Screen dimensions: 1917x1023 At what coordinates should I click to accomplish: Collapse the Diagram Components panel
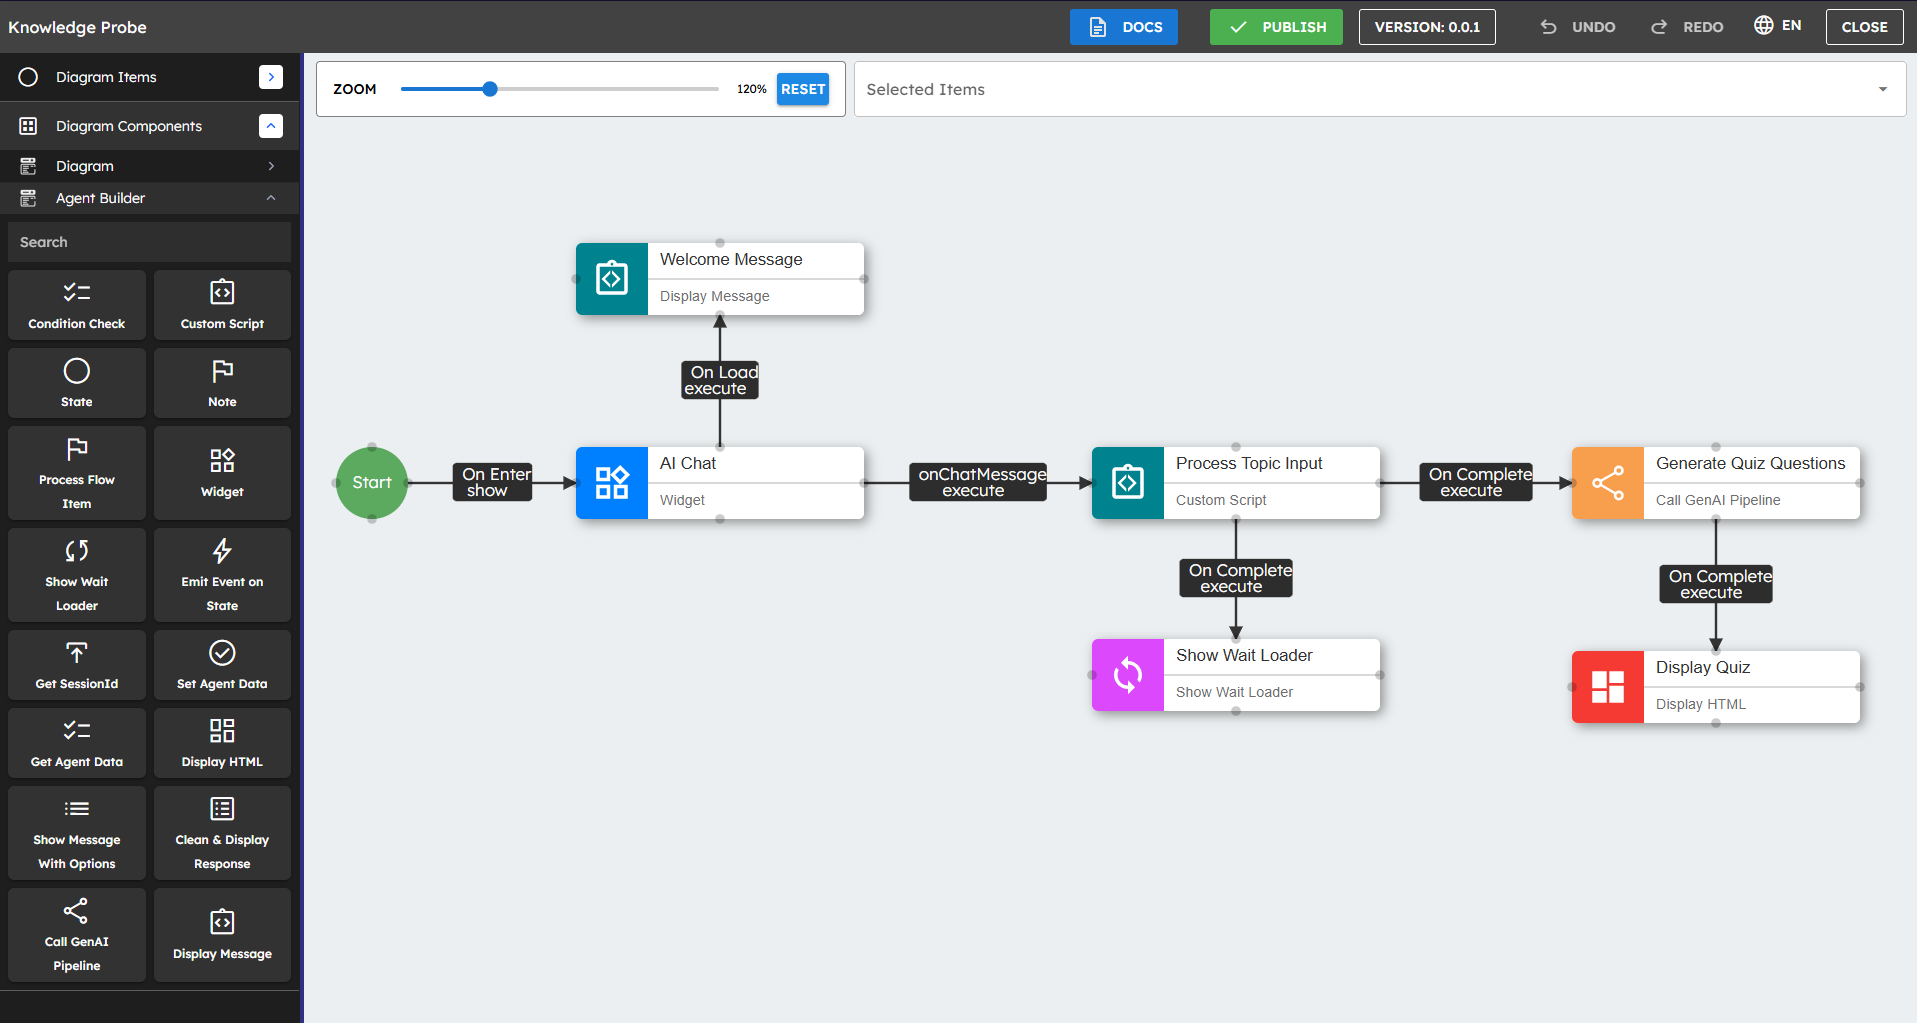tap(271, 126)
